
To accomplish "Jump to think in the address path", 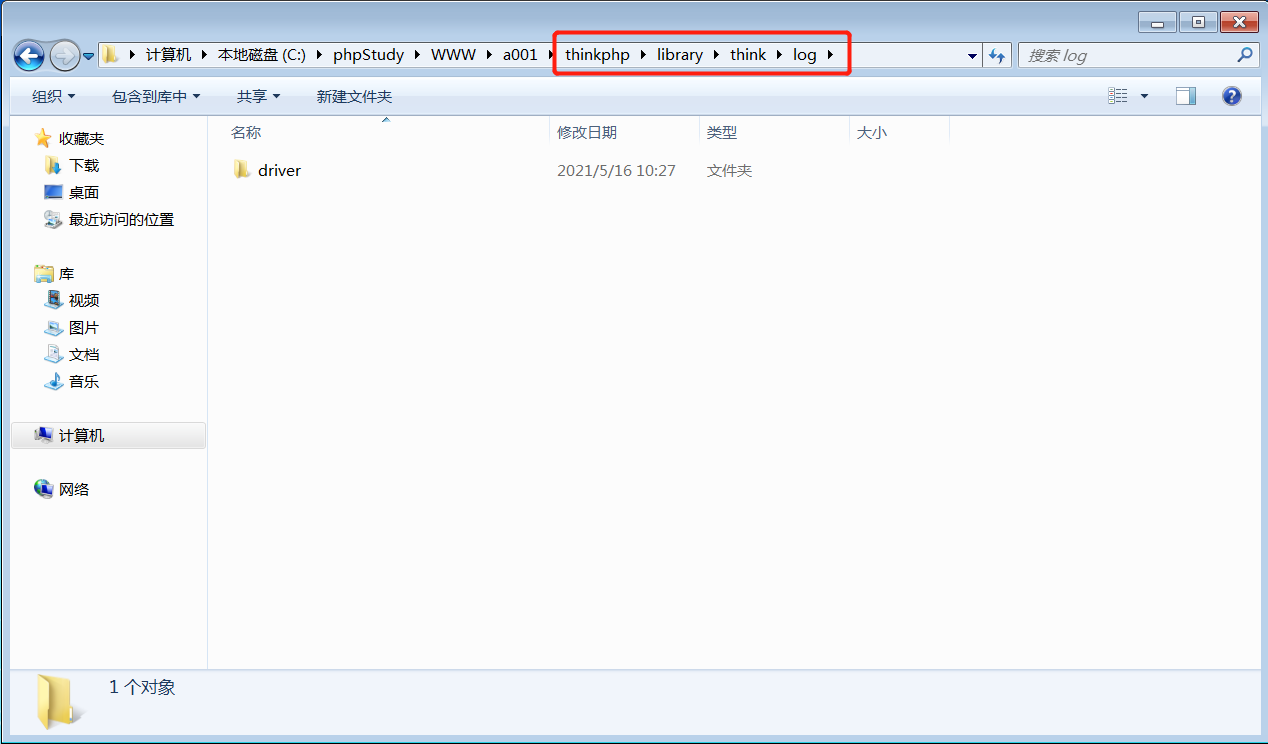I will 748,55.
